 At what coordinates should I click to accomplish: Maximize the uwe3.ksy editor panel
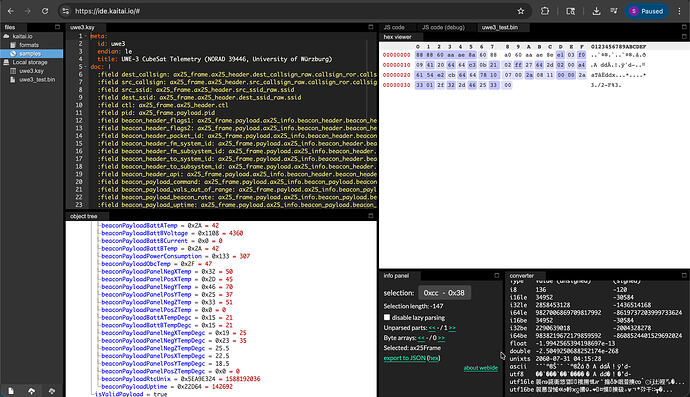click(371, 27)
